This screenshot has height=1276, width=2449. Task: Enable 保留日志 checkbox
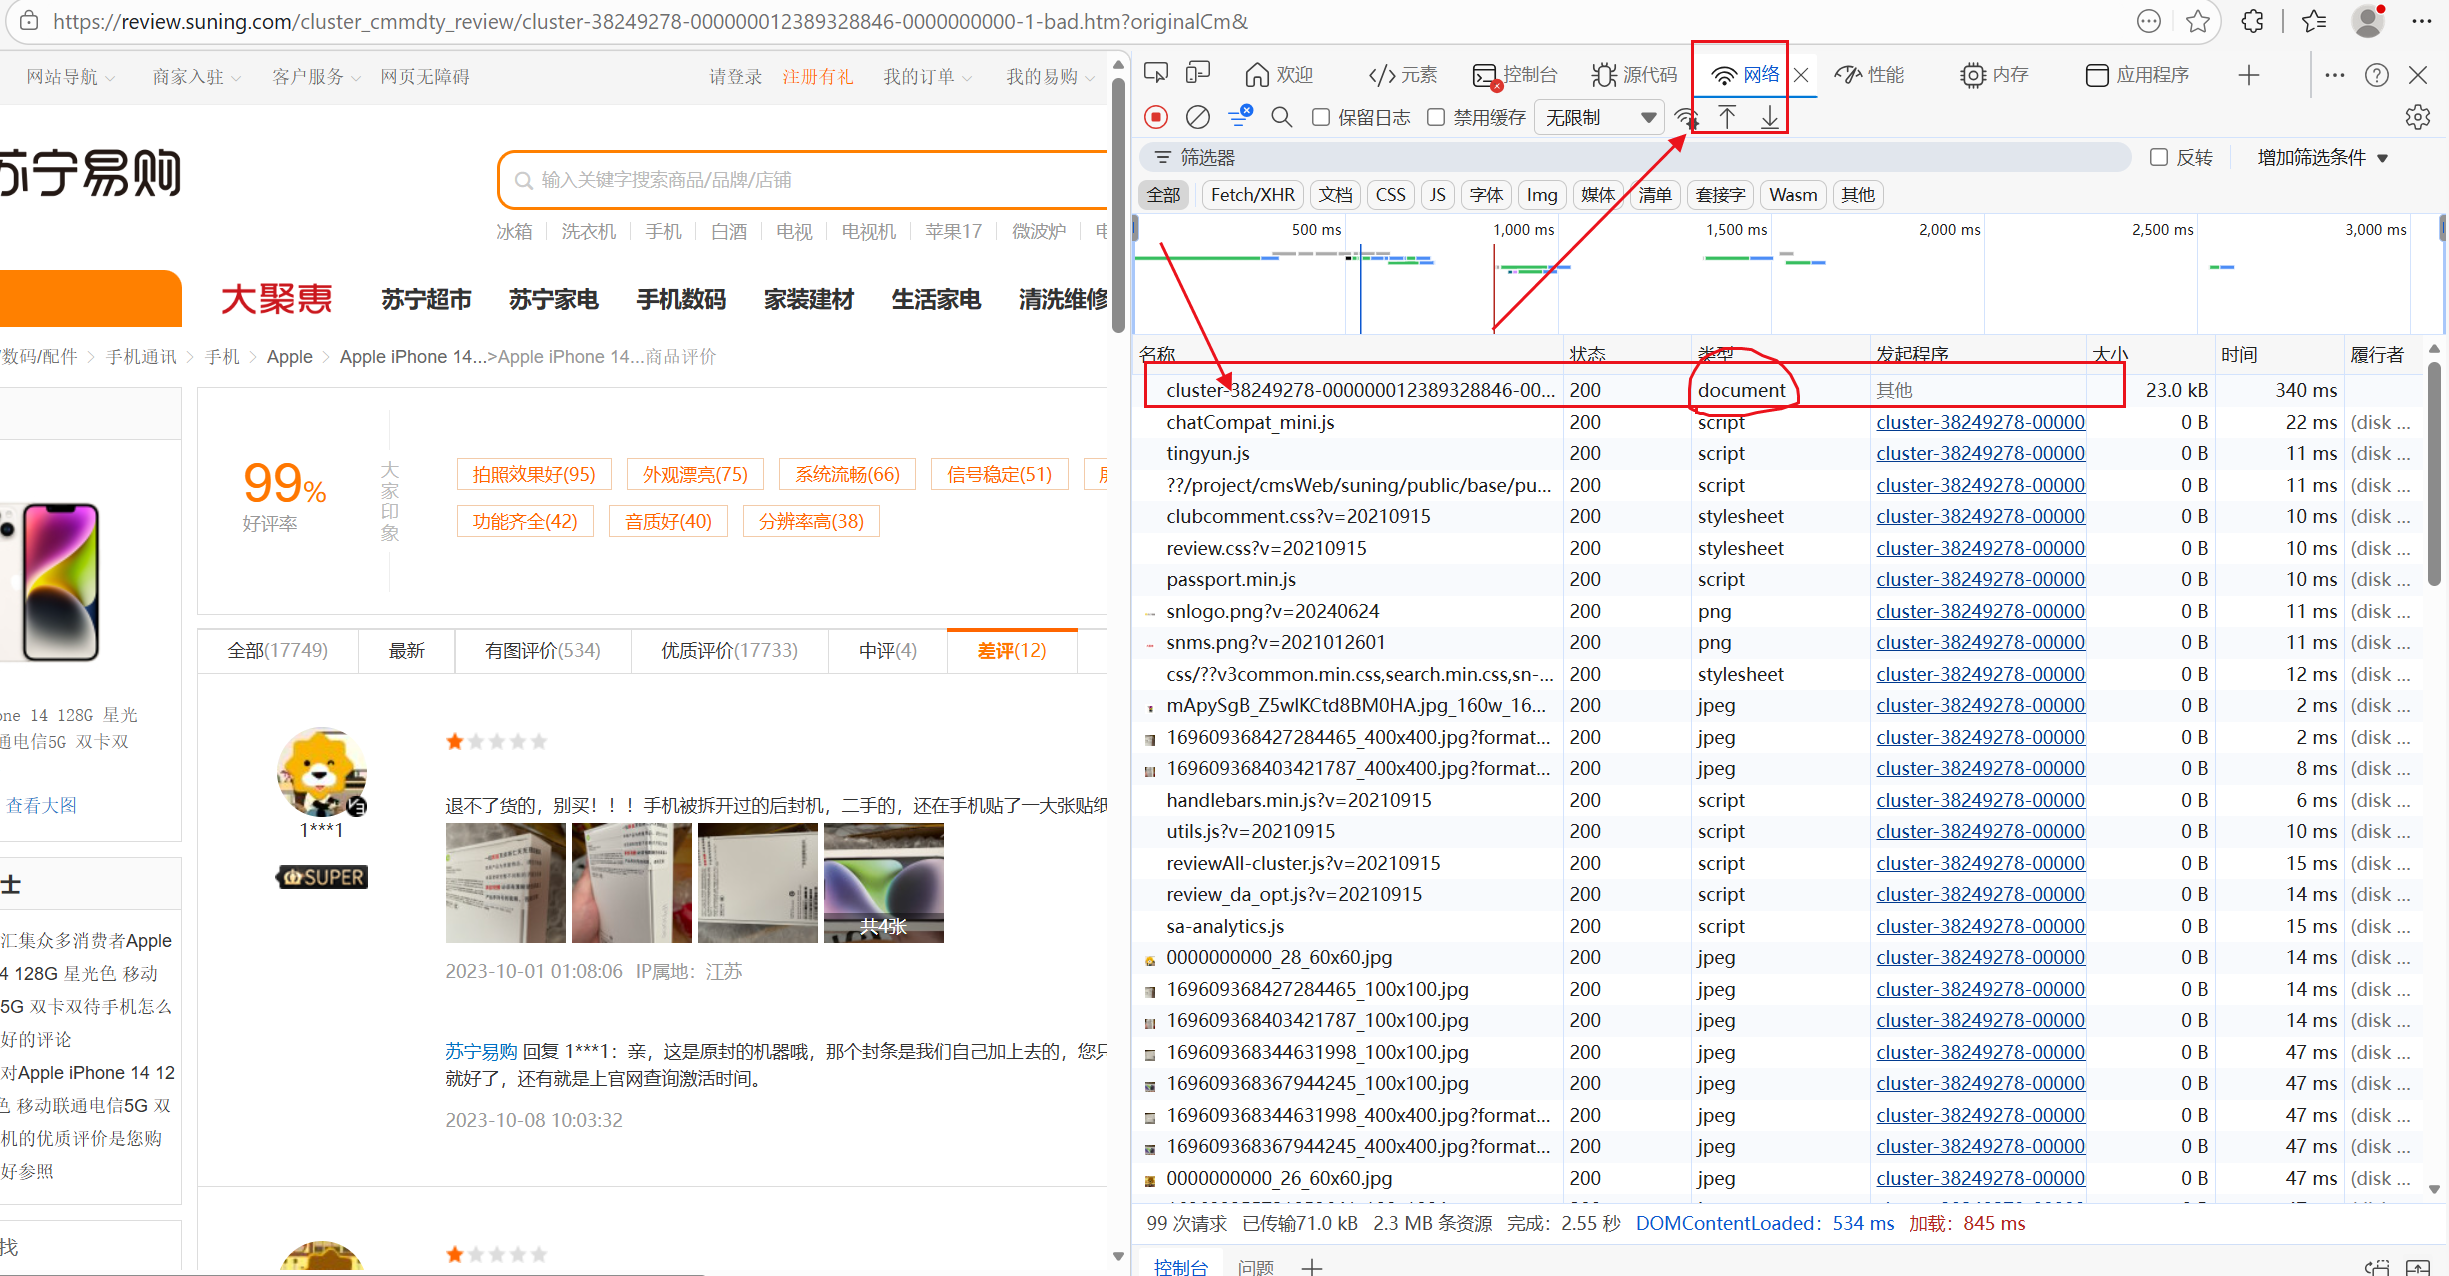(1321, 117)
